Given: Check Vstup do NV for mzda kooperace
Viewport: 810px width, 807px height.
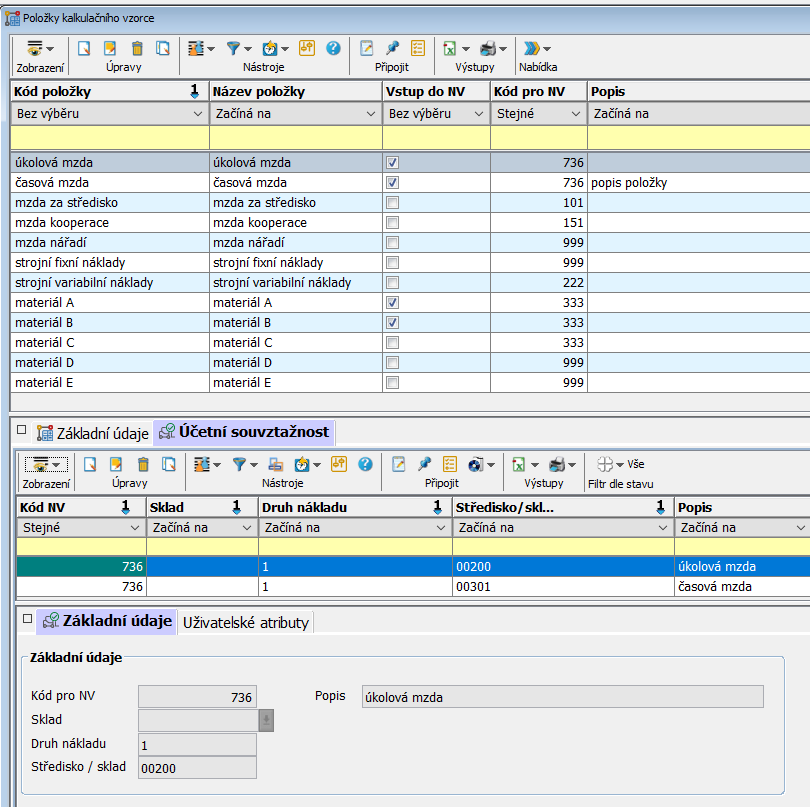Looking at the screenshot, I should point(393,223).
